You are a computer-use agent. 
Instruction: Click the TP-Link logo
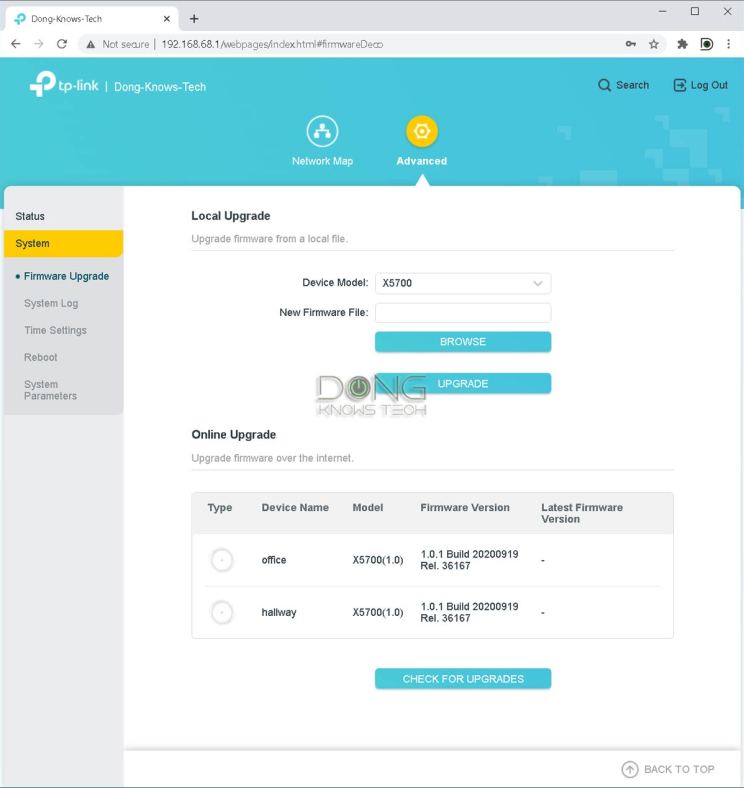pyautogui.click(x=64, y=84)
